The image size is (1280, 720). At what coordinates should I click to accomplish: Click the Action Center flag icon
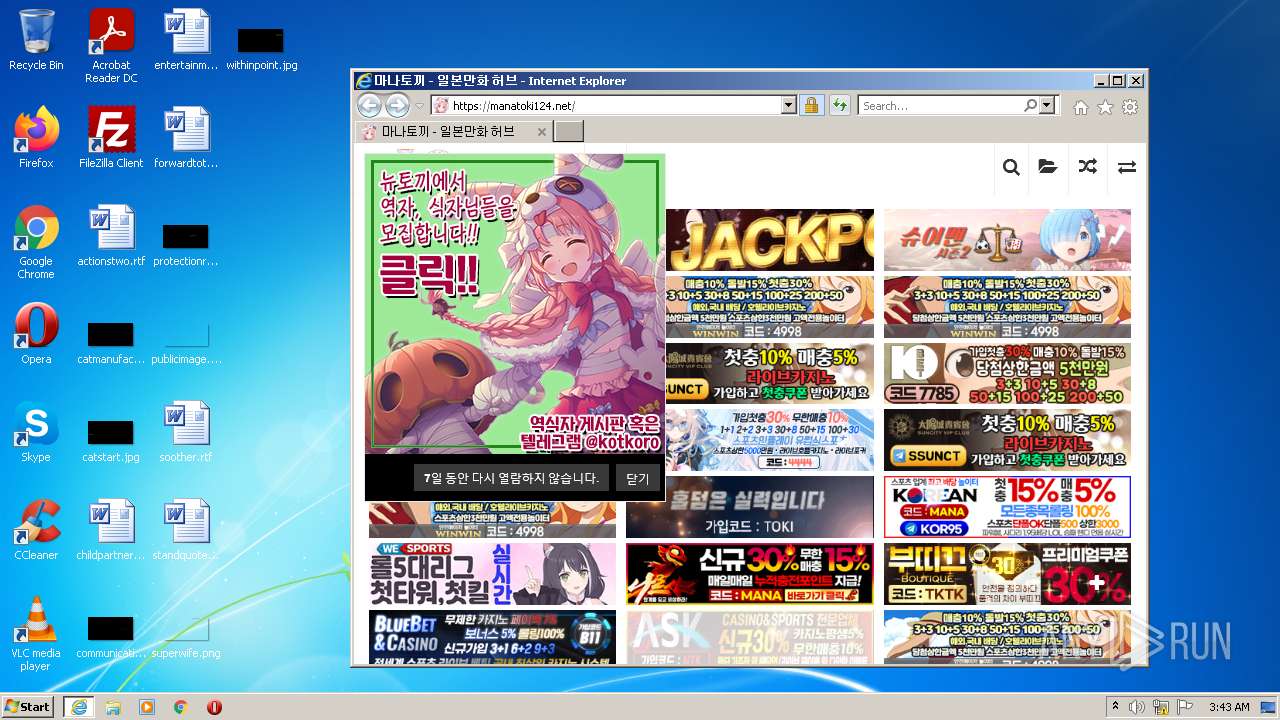pos(1185,707)
